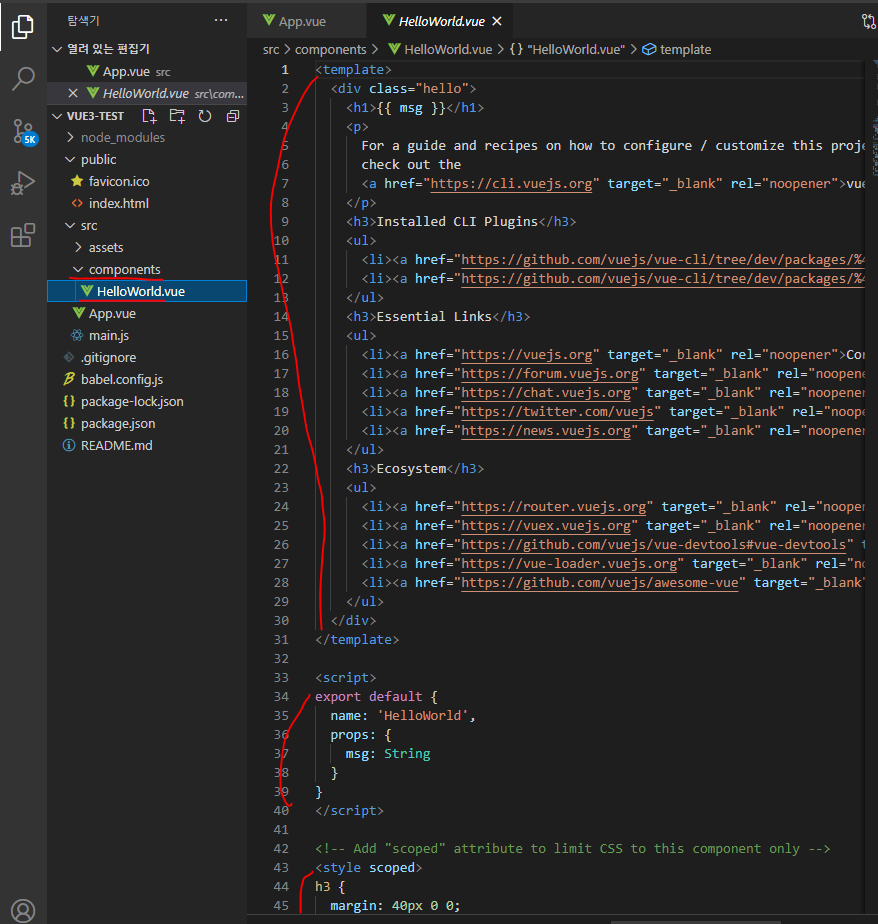Open the compare changes icon in editor toolbar
The image size is (878, 924).
point(869,21)
